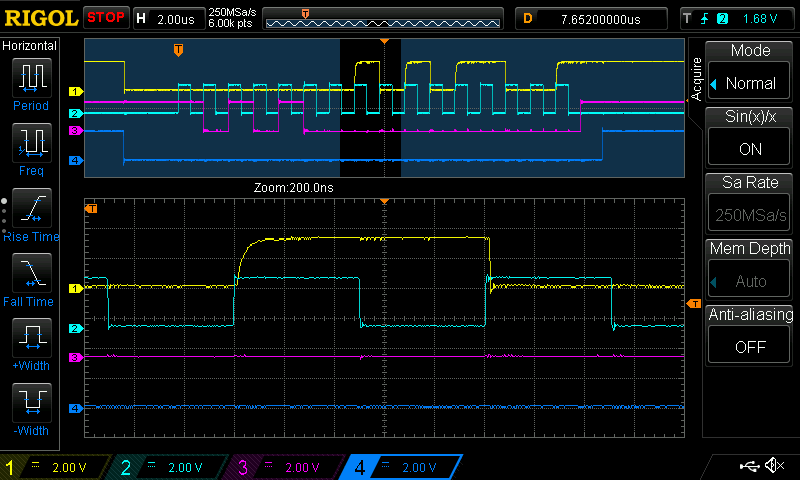Image resolution: width=800 pixels, height=480 pixels.
Task: Select the Period measurement icon
Action: [32, 78]
